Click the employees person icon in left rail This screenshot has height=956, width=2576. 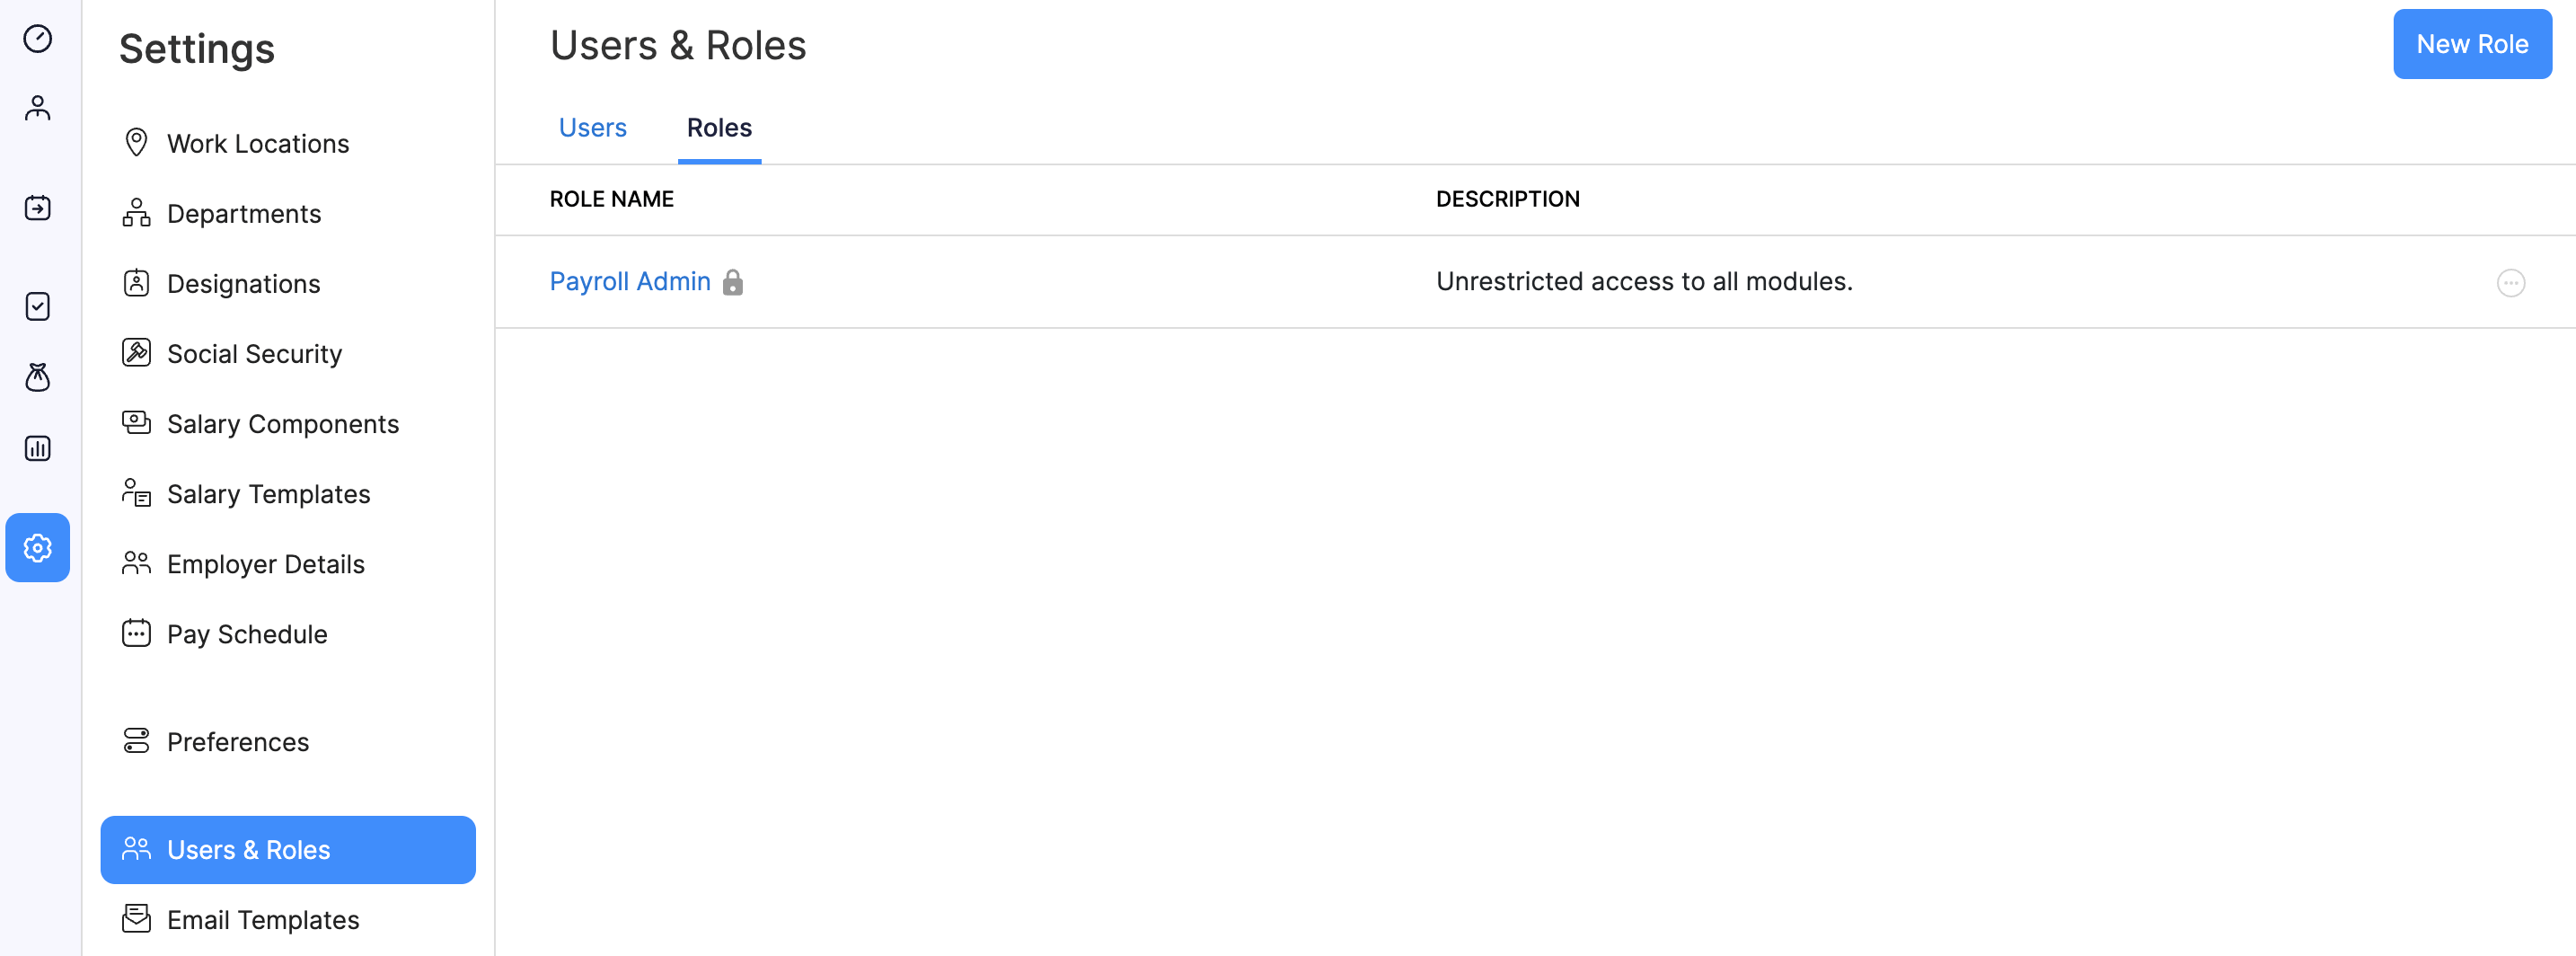(37, 108)
